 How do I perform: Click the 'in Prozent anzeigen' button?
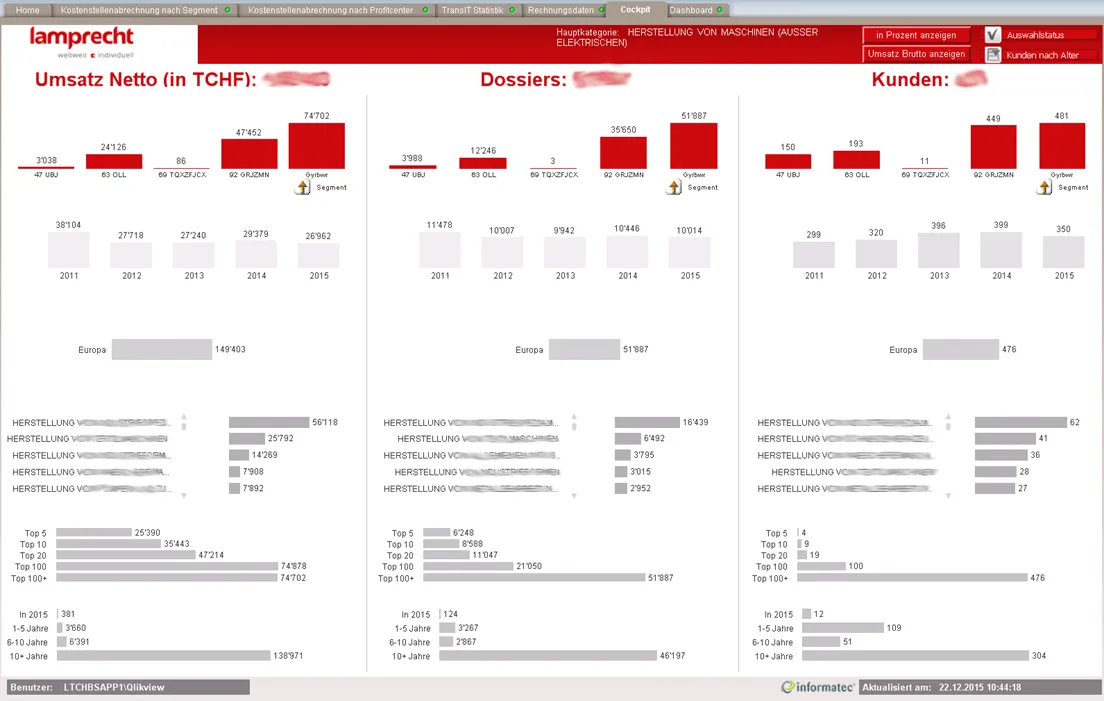point(916,35)
